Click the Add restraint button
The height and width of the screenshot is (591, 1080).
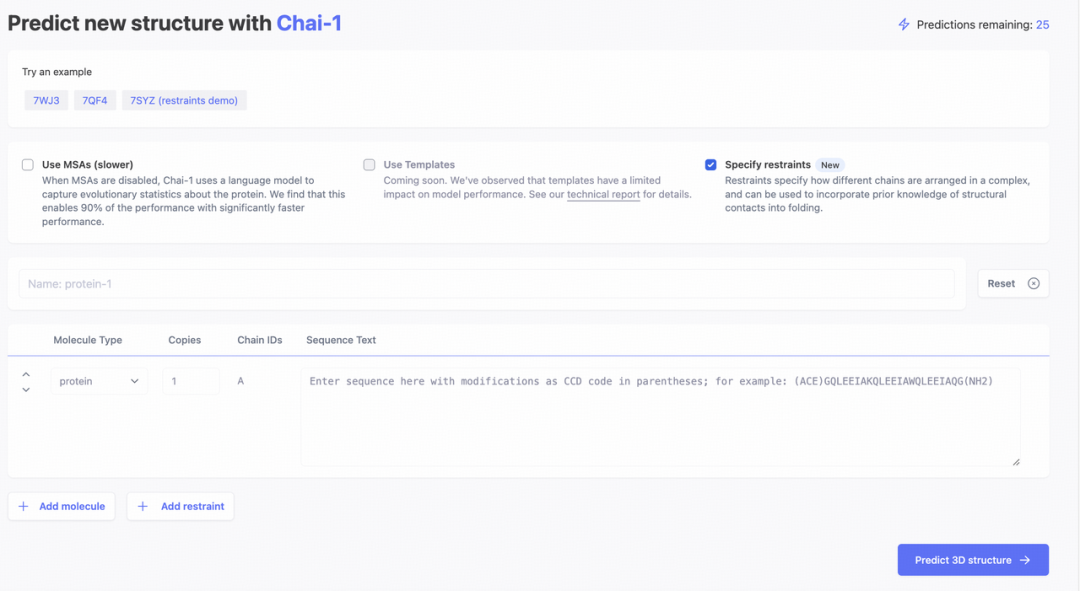pos(180,506)
